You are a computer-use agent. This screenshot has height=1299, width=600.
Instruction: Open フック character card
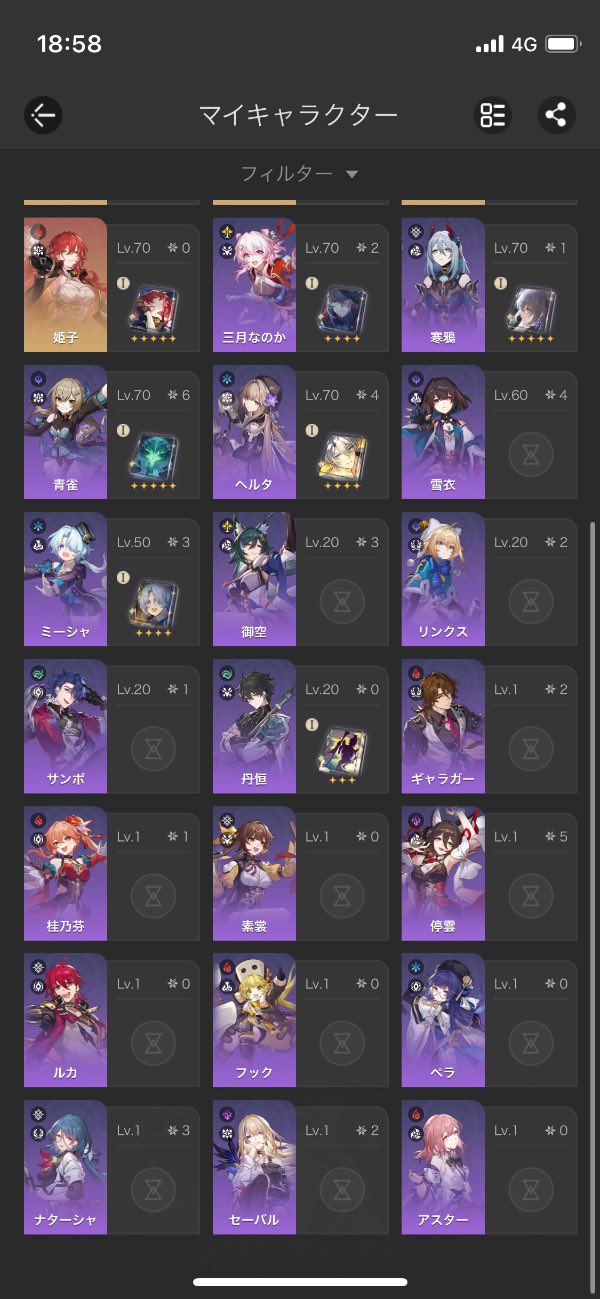[300, 1020]
